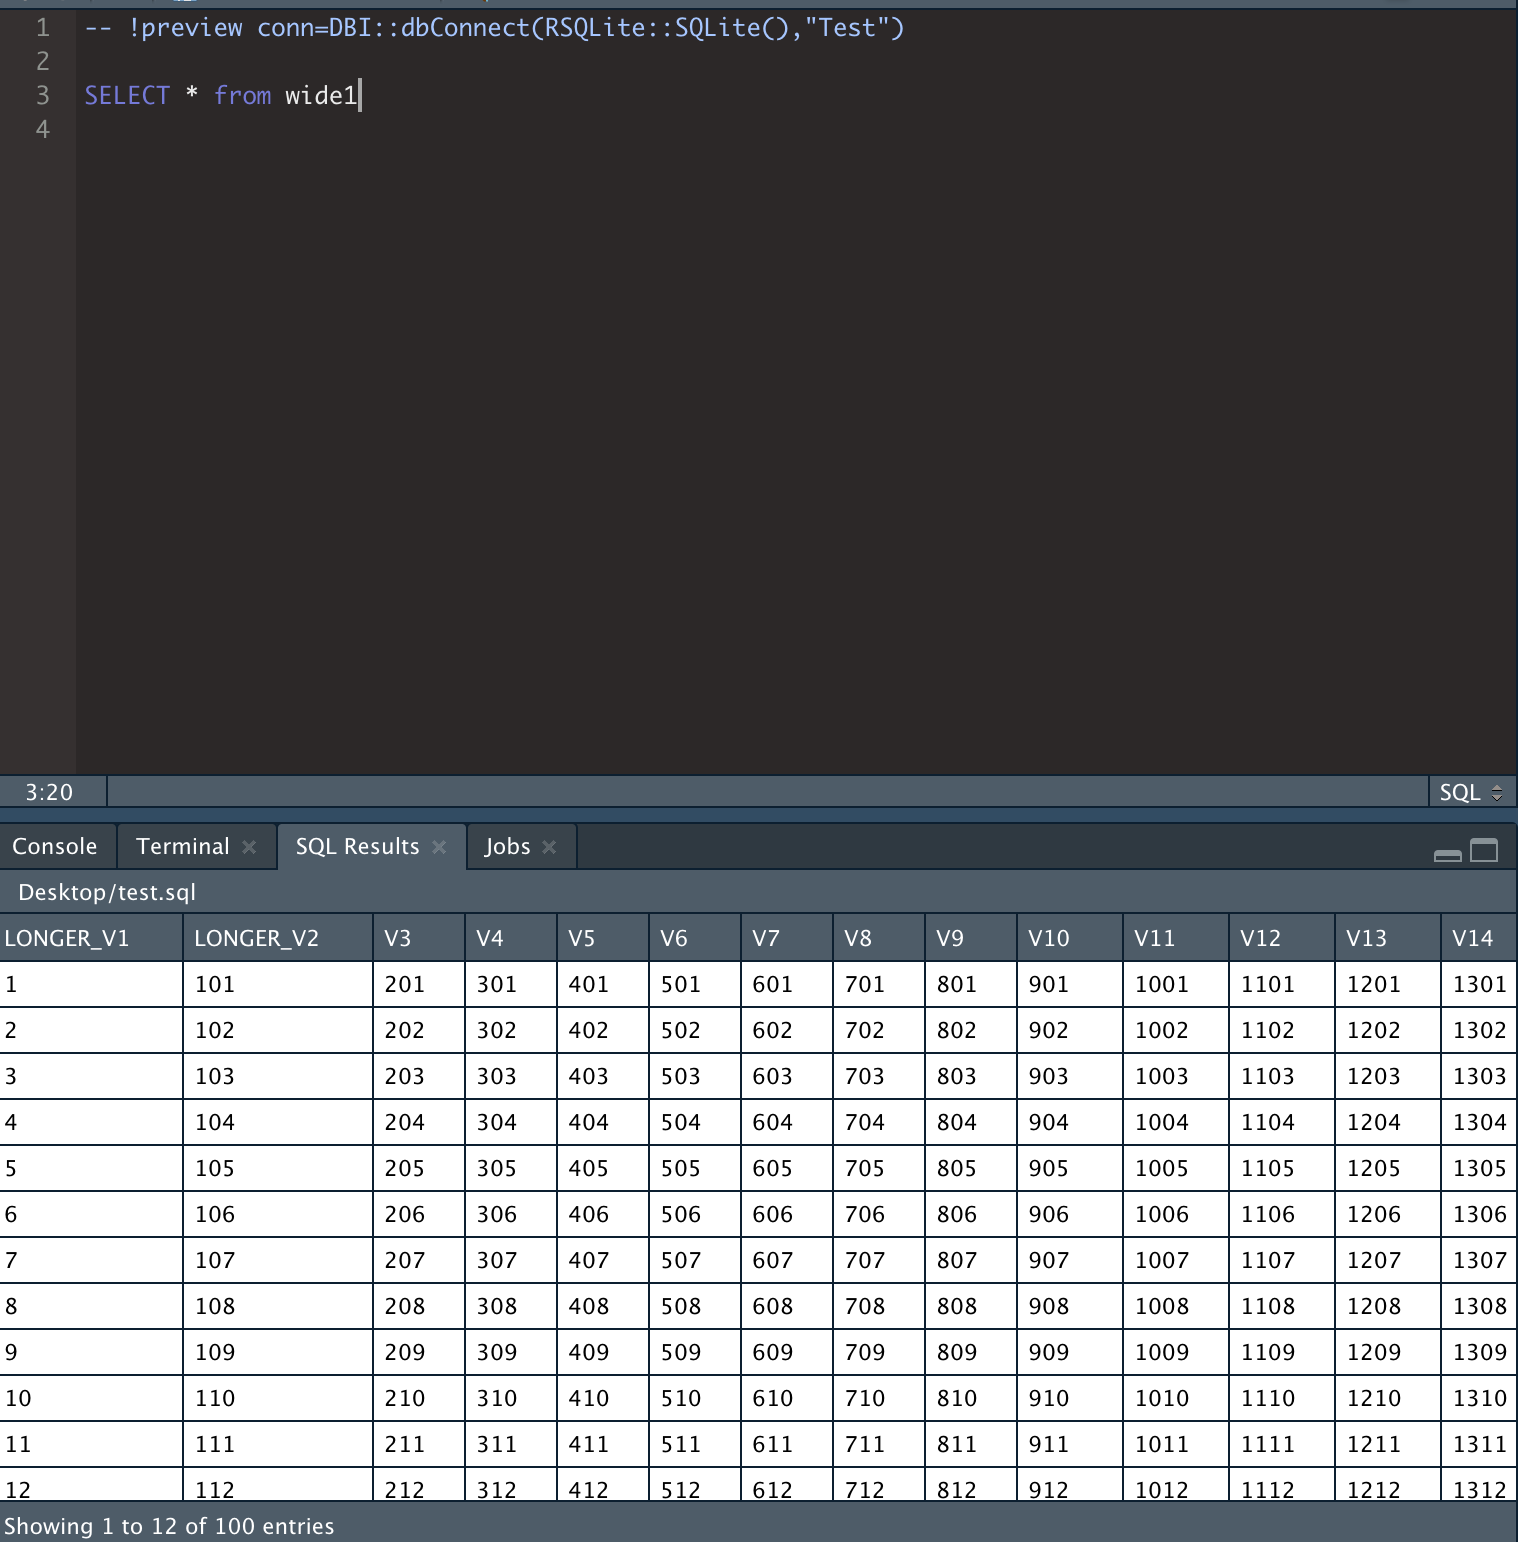The image size is (1518, 1542).
Task: Click the V7 column header in results
Action: coord(766,938)
